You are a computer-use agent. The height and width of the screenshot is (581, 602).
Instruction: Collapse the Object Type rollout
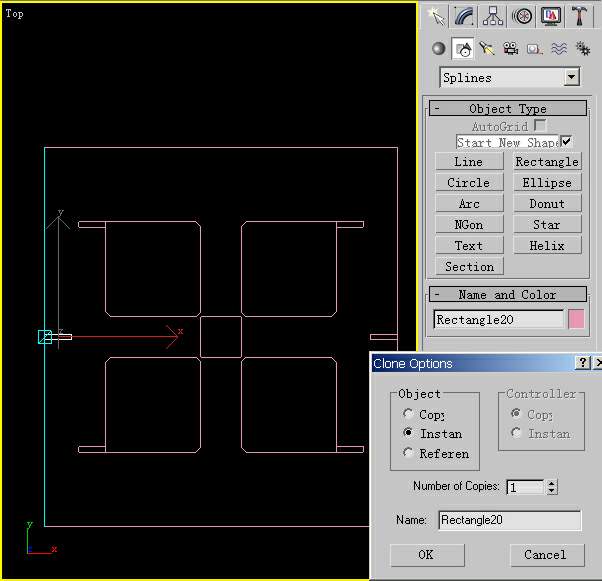[508, 109]
